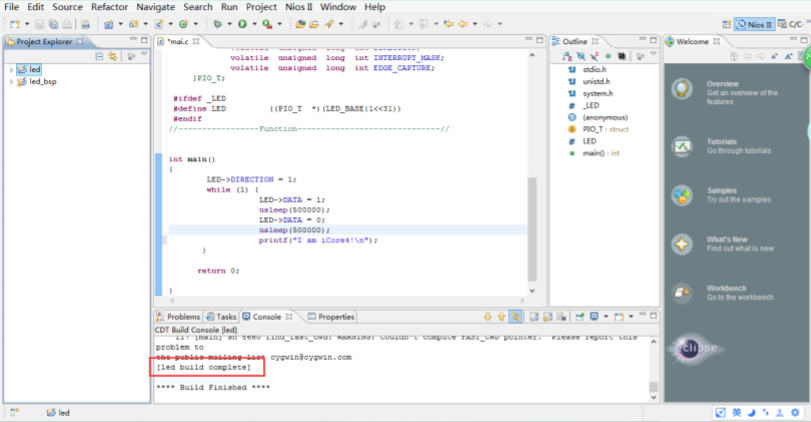Click the Overview globe icon on Welcome page

click(x=683, y=89)
